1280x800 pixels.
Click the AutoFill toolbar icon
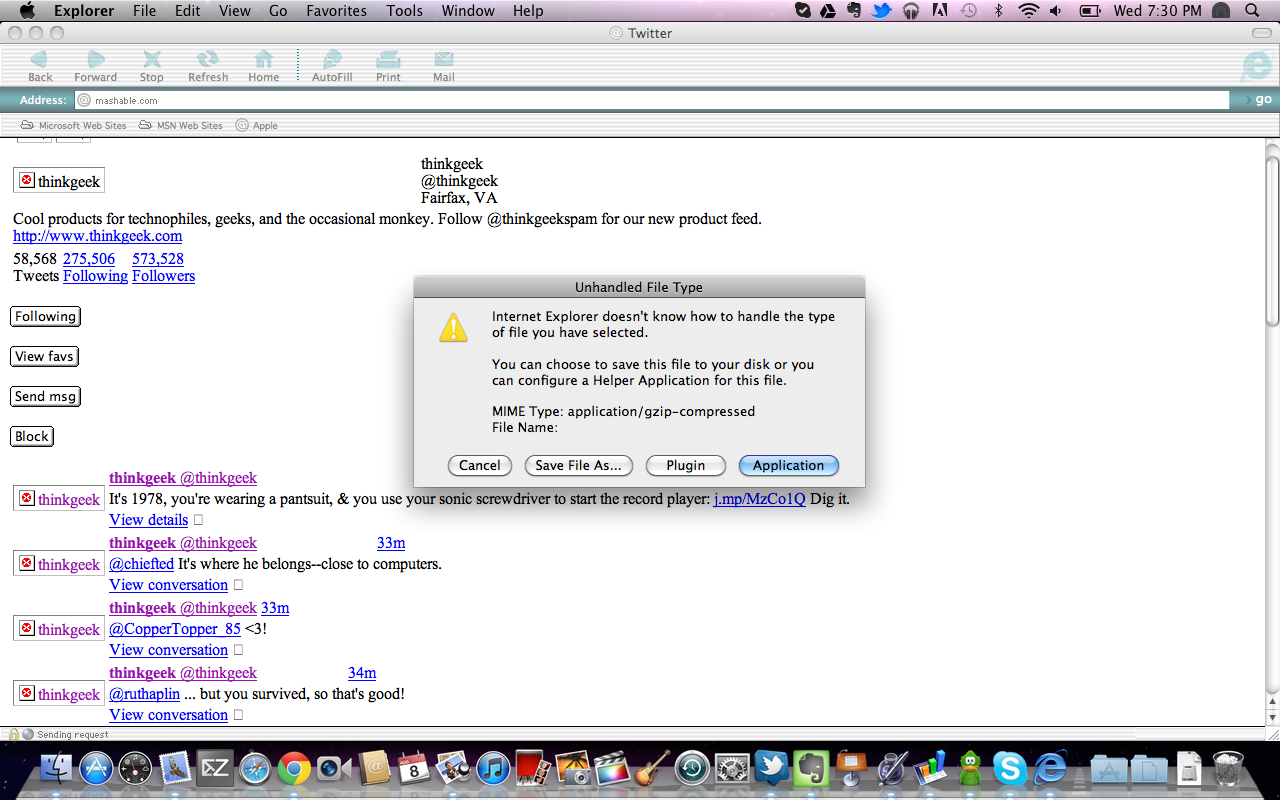[x=332, y=60]
